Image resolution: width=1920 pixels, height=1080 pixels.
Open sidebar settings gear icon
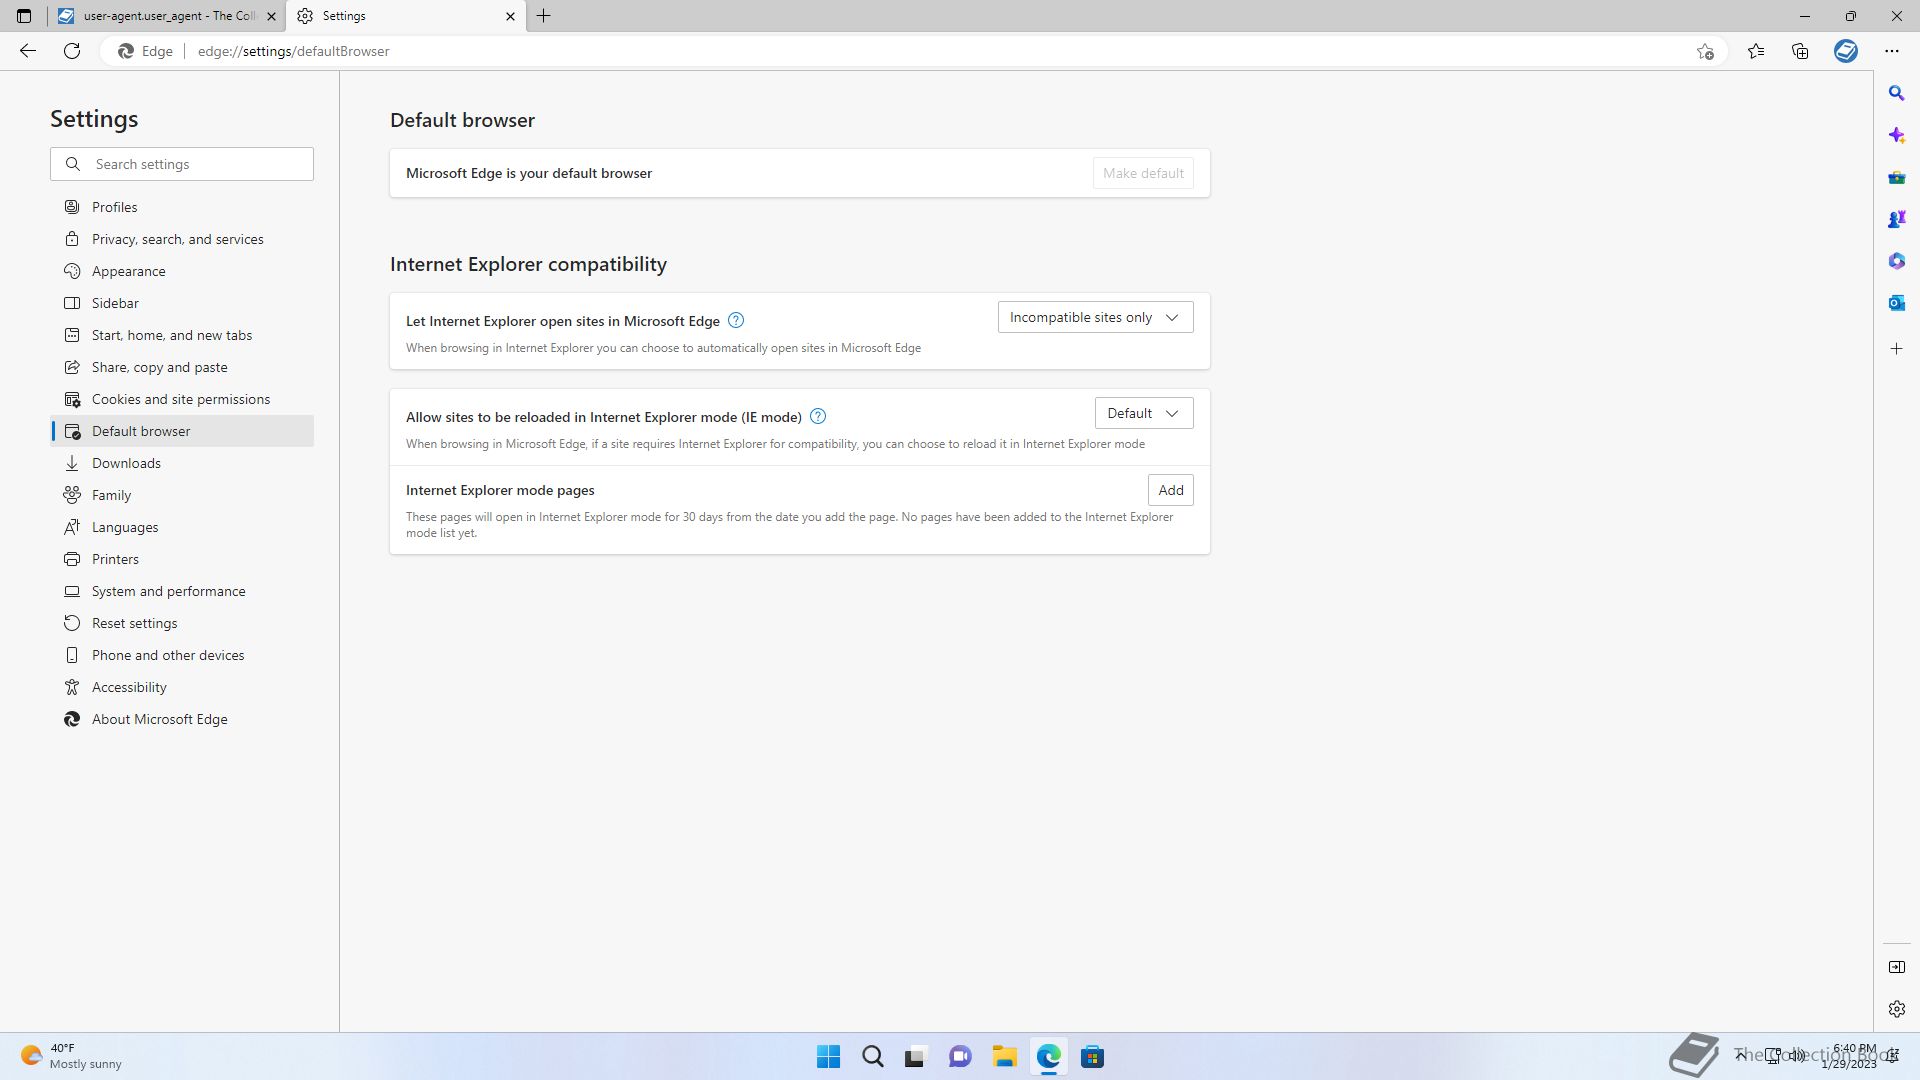point(1896,1009)
